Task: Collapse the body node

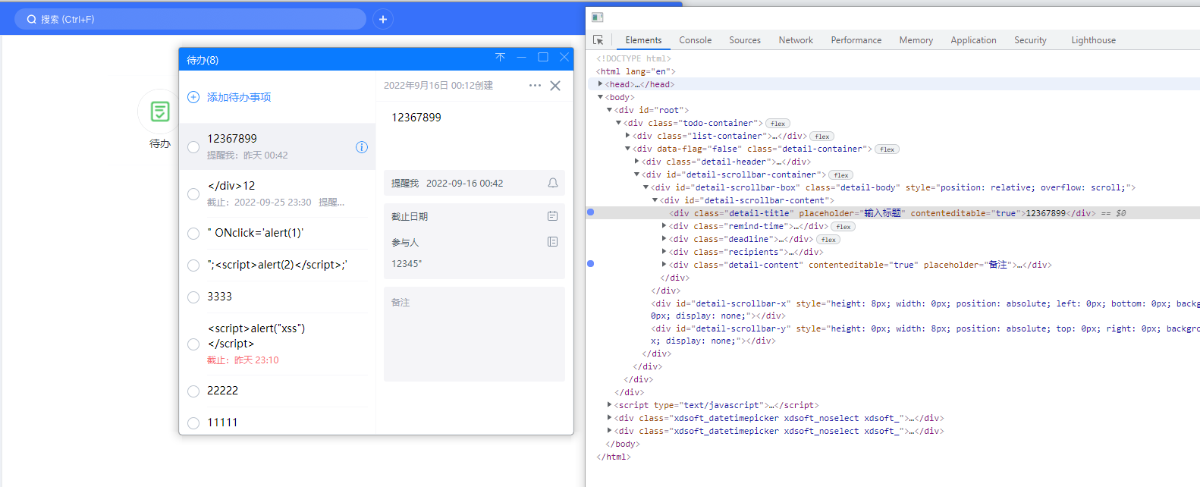Action: [x=601, y=97]
